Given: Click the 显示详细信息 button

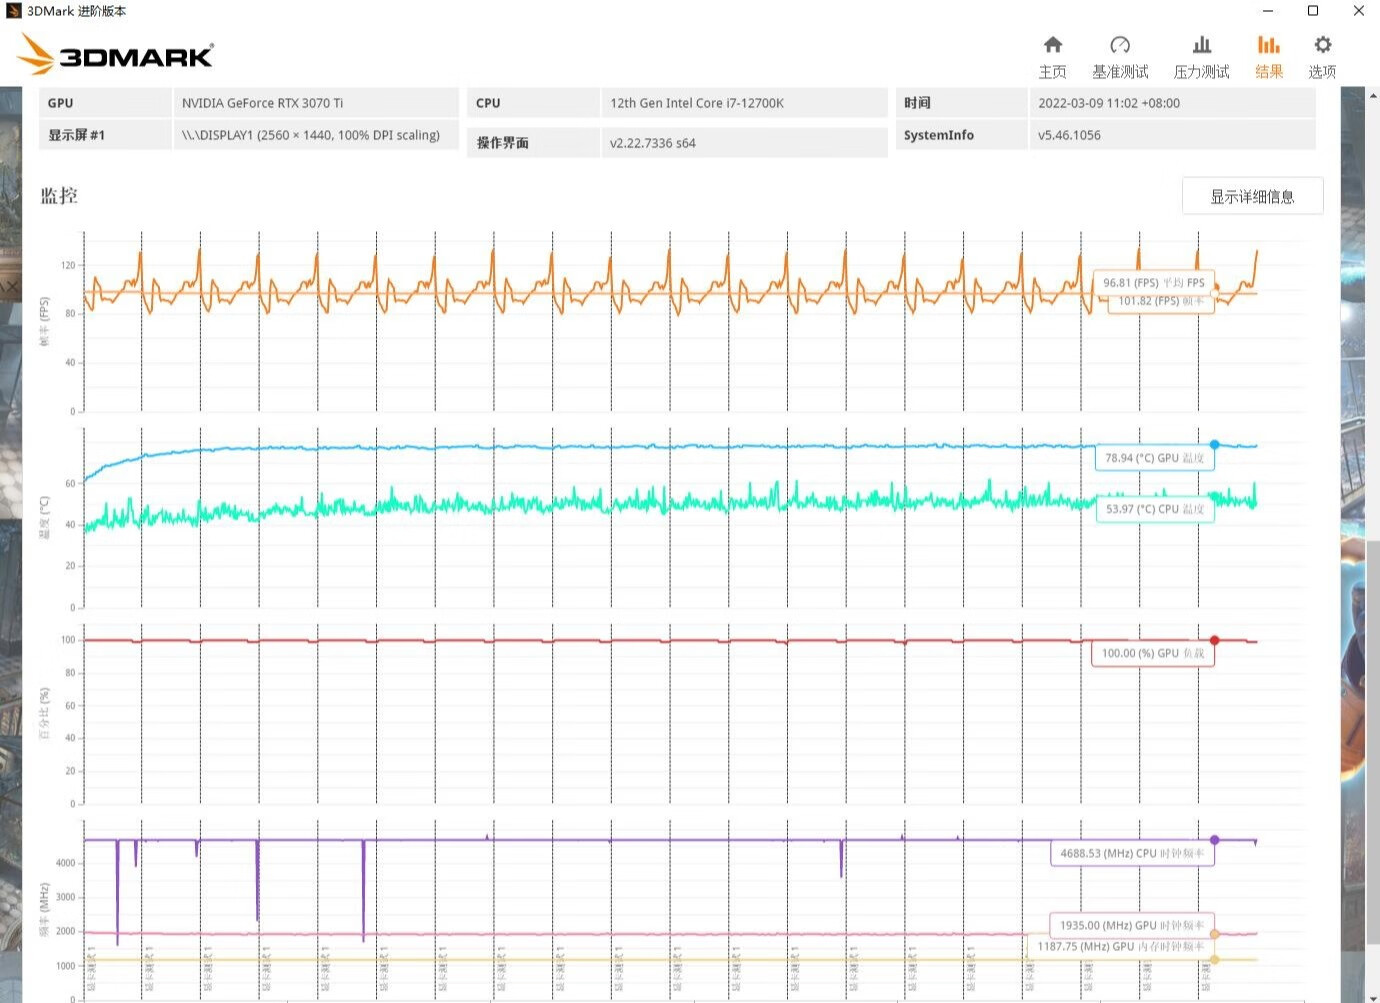Looking at the screenshot, I should 1252,196.
